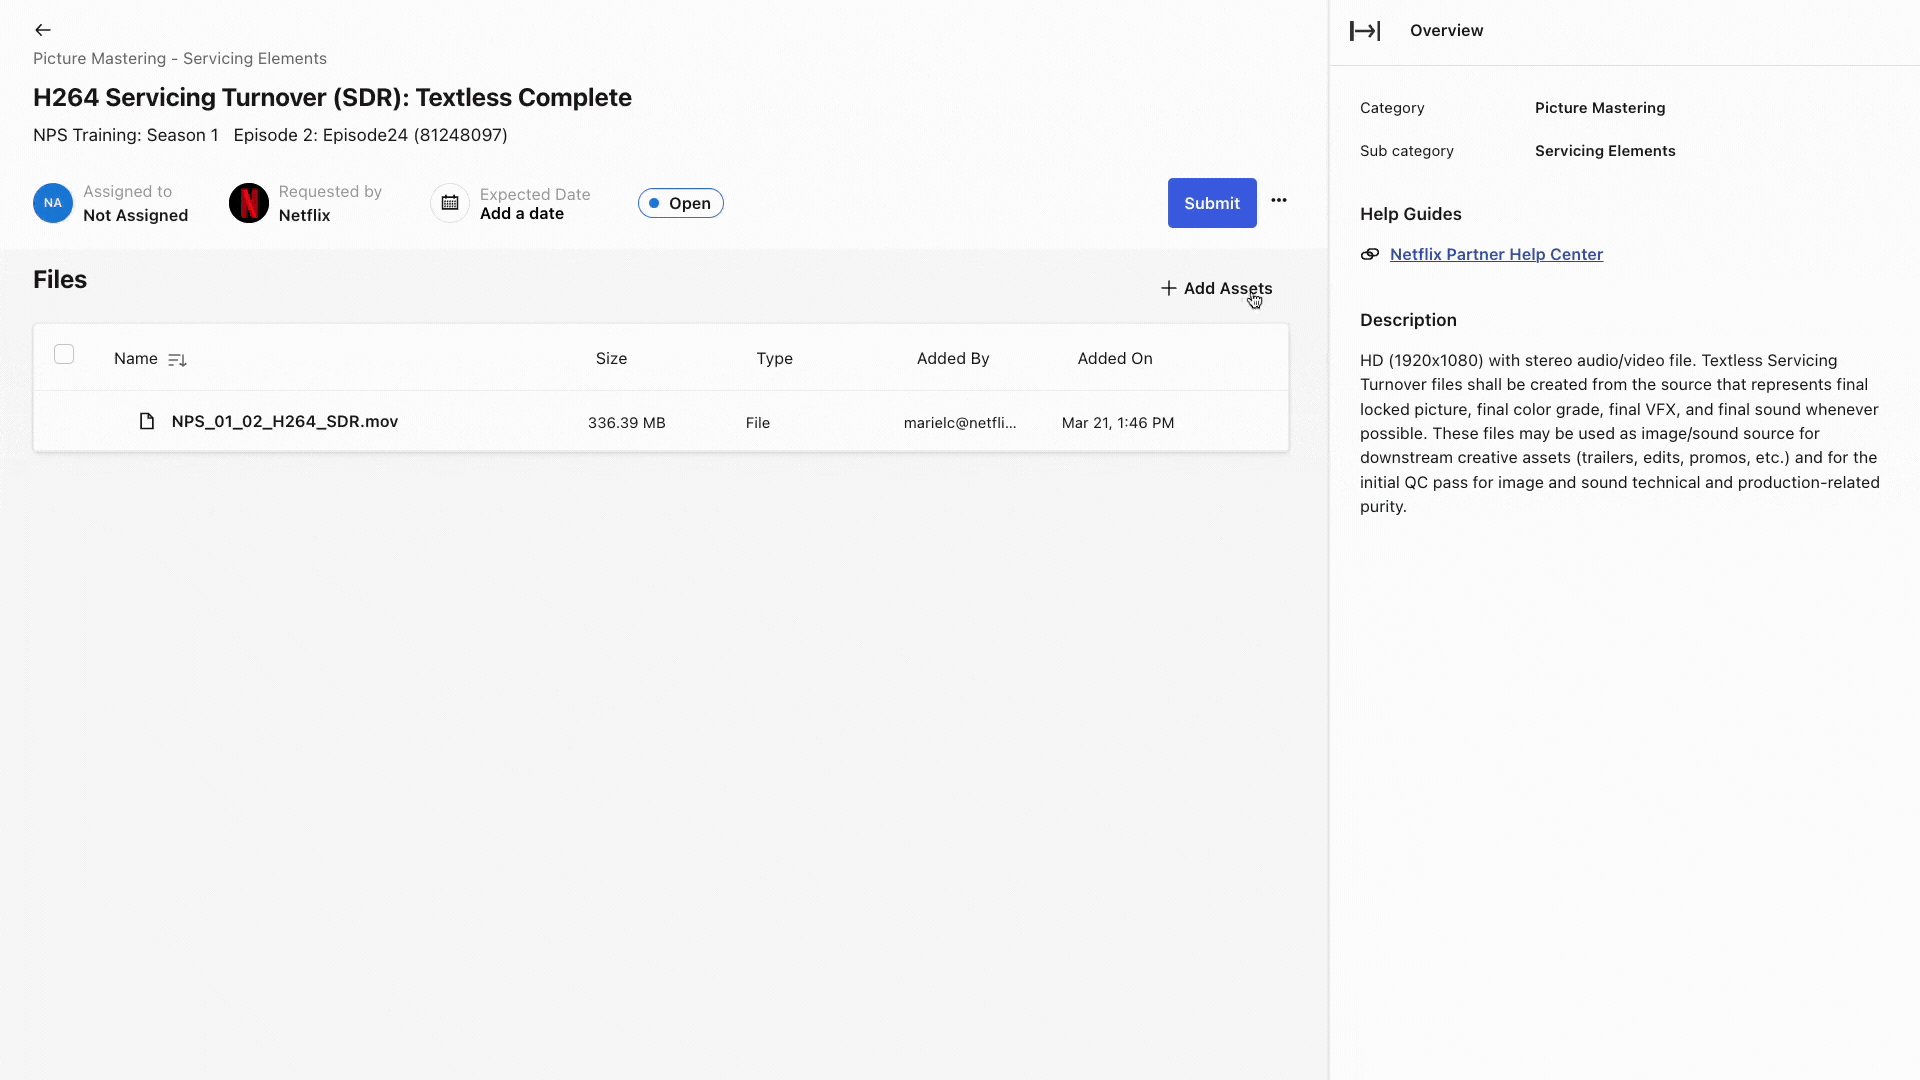Image resolution: width=1920 pixels, height=1080 pixels.
Task: Click the link icon beside Netflix Partner Help Center
Action: pos(1369,254)
